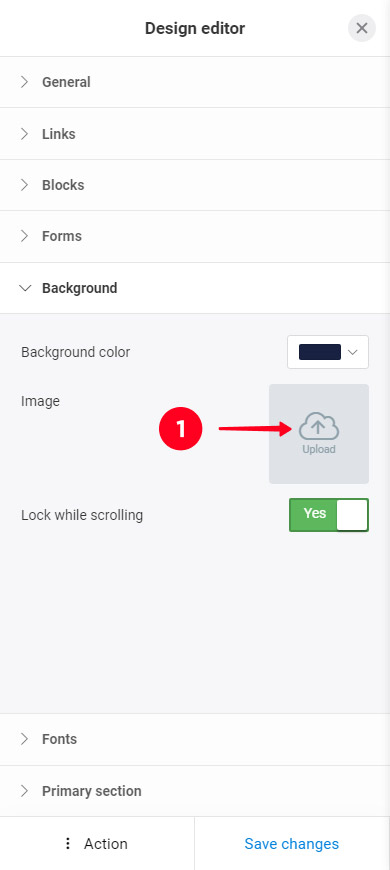Expand the Primary section panel
The image size is (390, 870).
coord(195,791)
